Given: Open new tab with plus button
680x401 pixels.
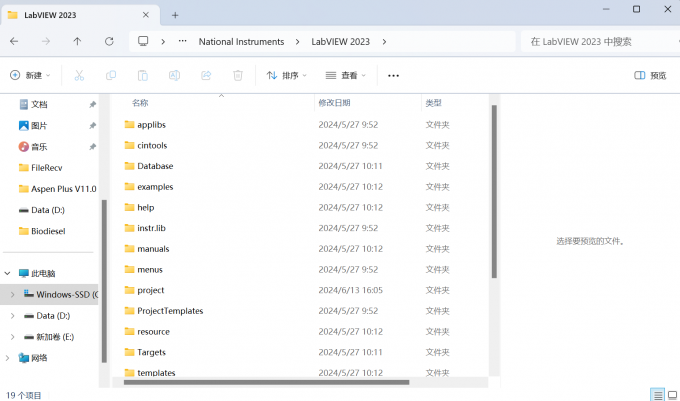Looking at the screenshot, I should point(175,15).
